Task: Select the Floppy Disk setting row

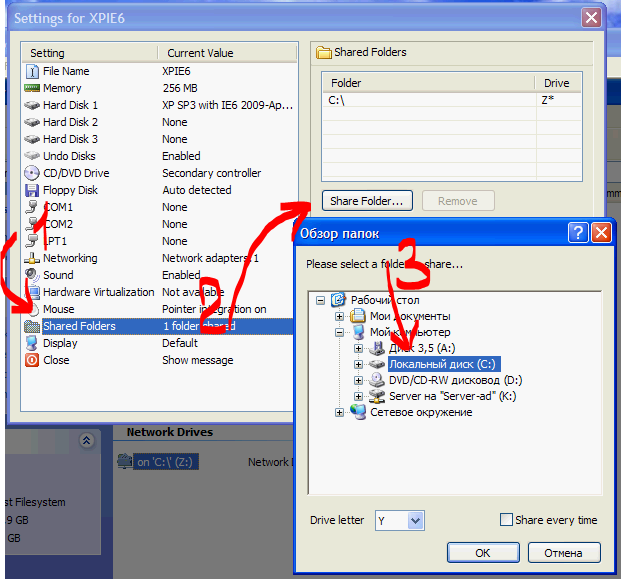Action: coord(158,190)
